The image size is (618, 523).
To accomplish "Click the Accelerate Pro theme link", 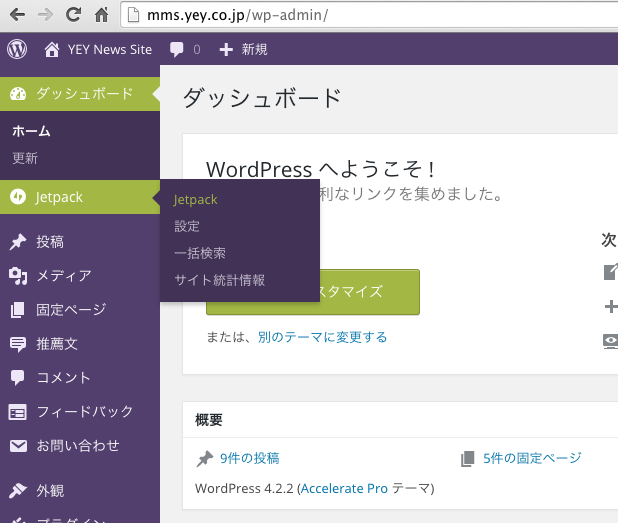I will point(343,489).
